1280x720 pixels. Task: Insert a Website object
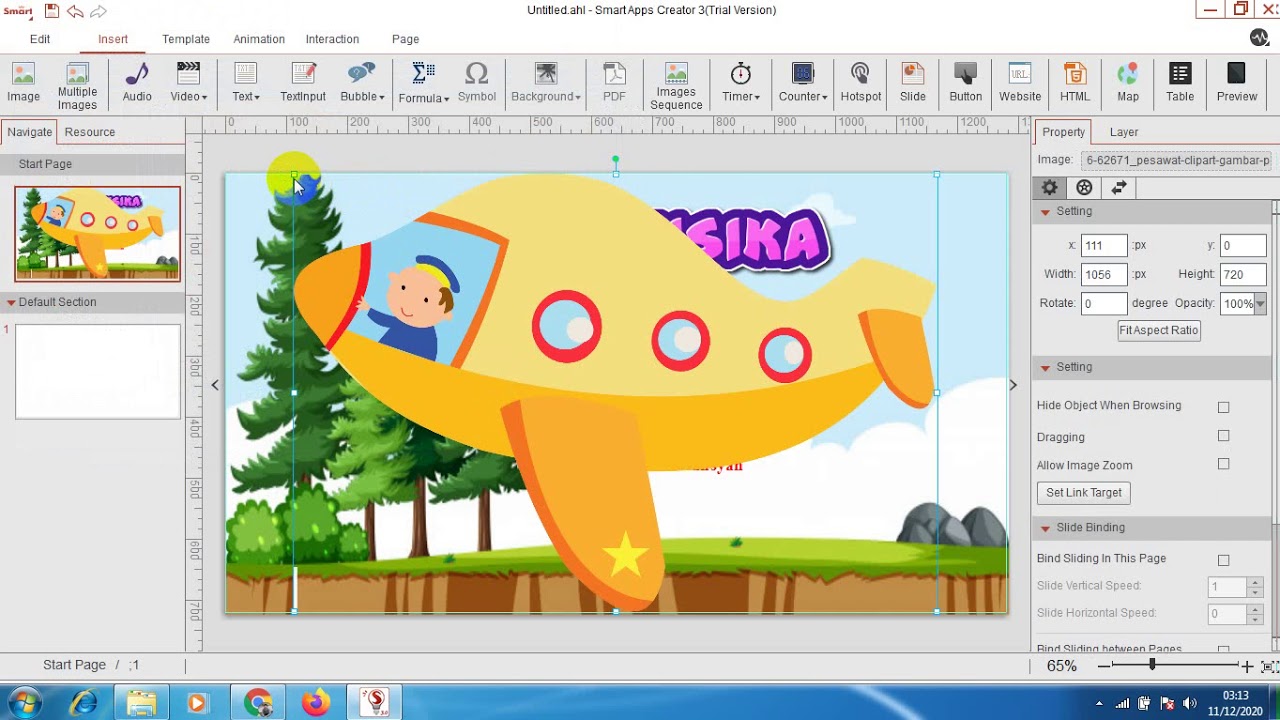[x=1020, y=82]
